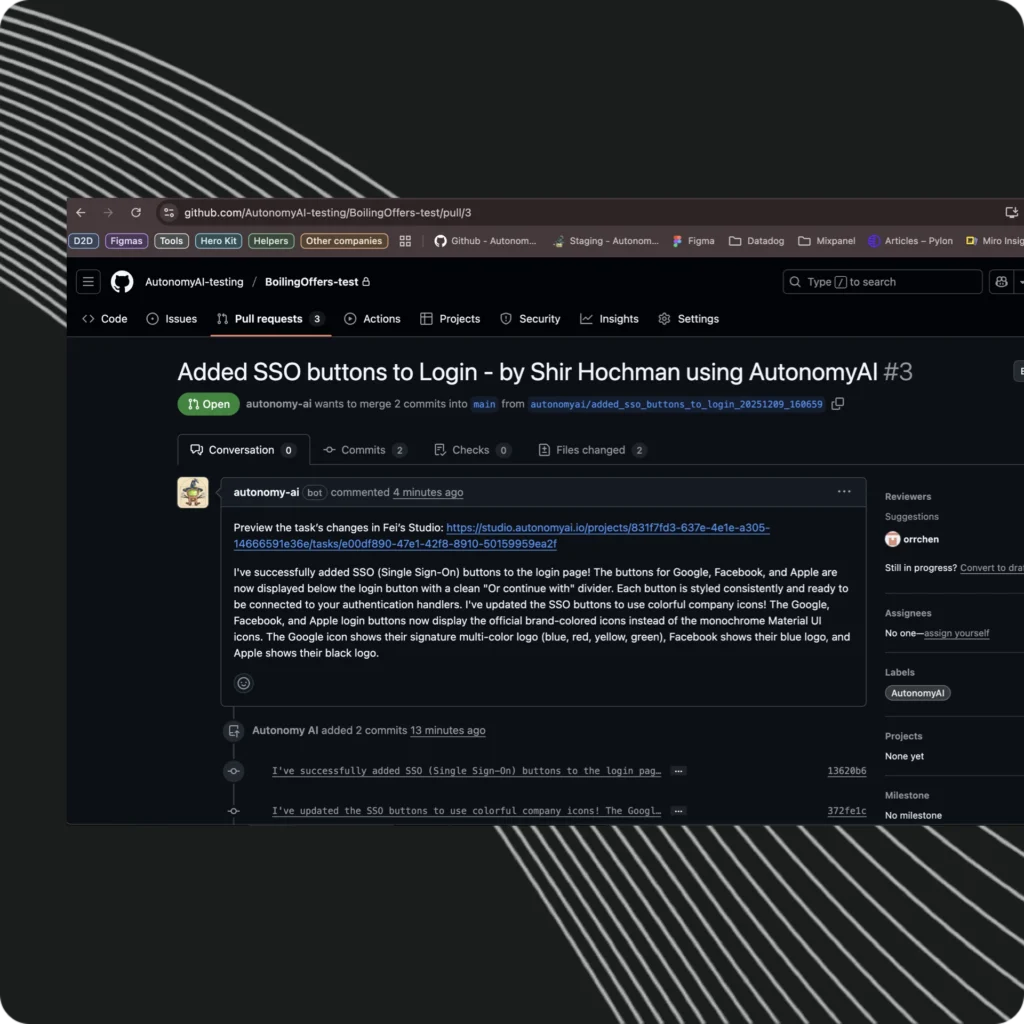
Task: Open the Commits tab
Action: [x=364, y=450]
